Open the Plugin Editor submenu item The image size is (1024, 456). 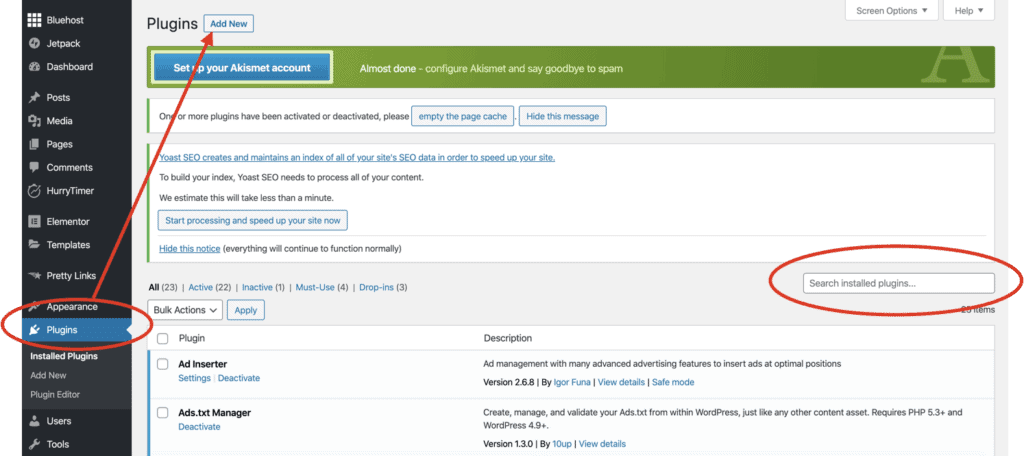pos(55,395)
